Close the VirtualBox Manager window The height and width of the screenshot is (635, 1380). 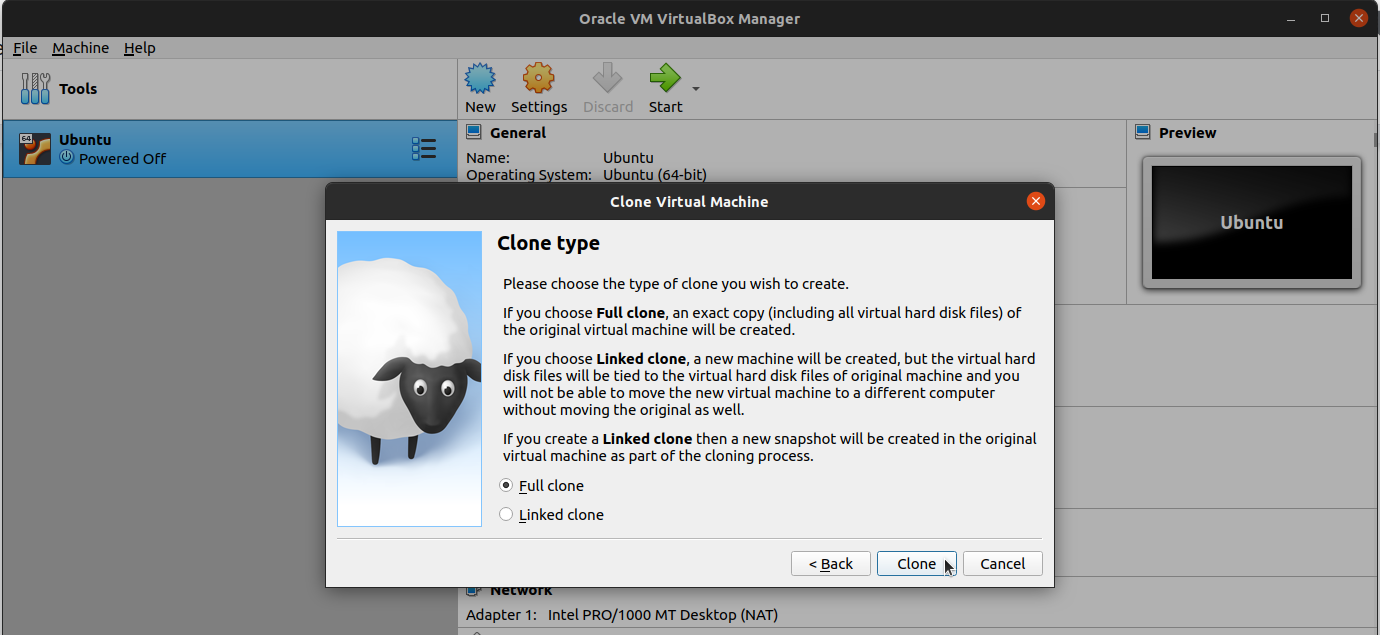pyautogui.click(x=1358, y=18)
